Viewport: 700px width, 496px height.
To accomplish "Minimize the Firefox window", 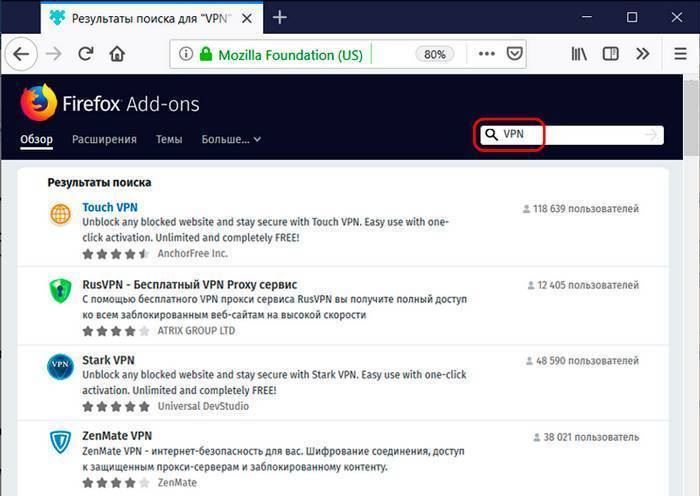I will click(587, 17).
